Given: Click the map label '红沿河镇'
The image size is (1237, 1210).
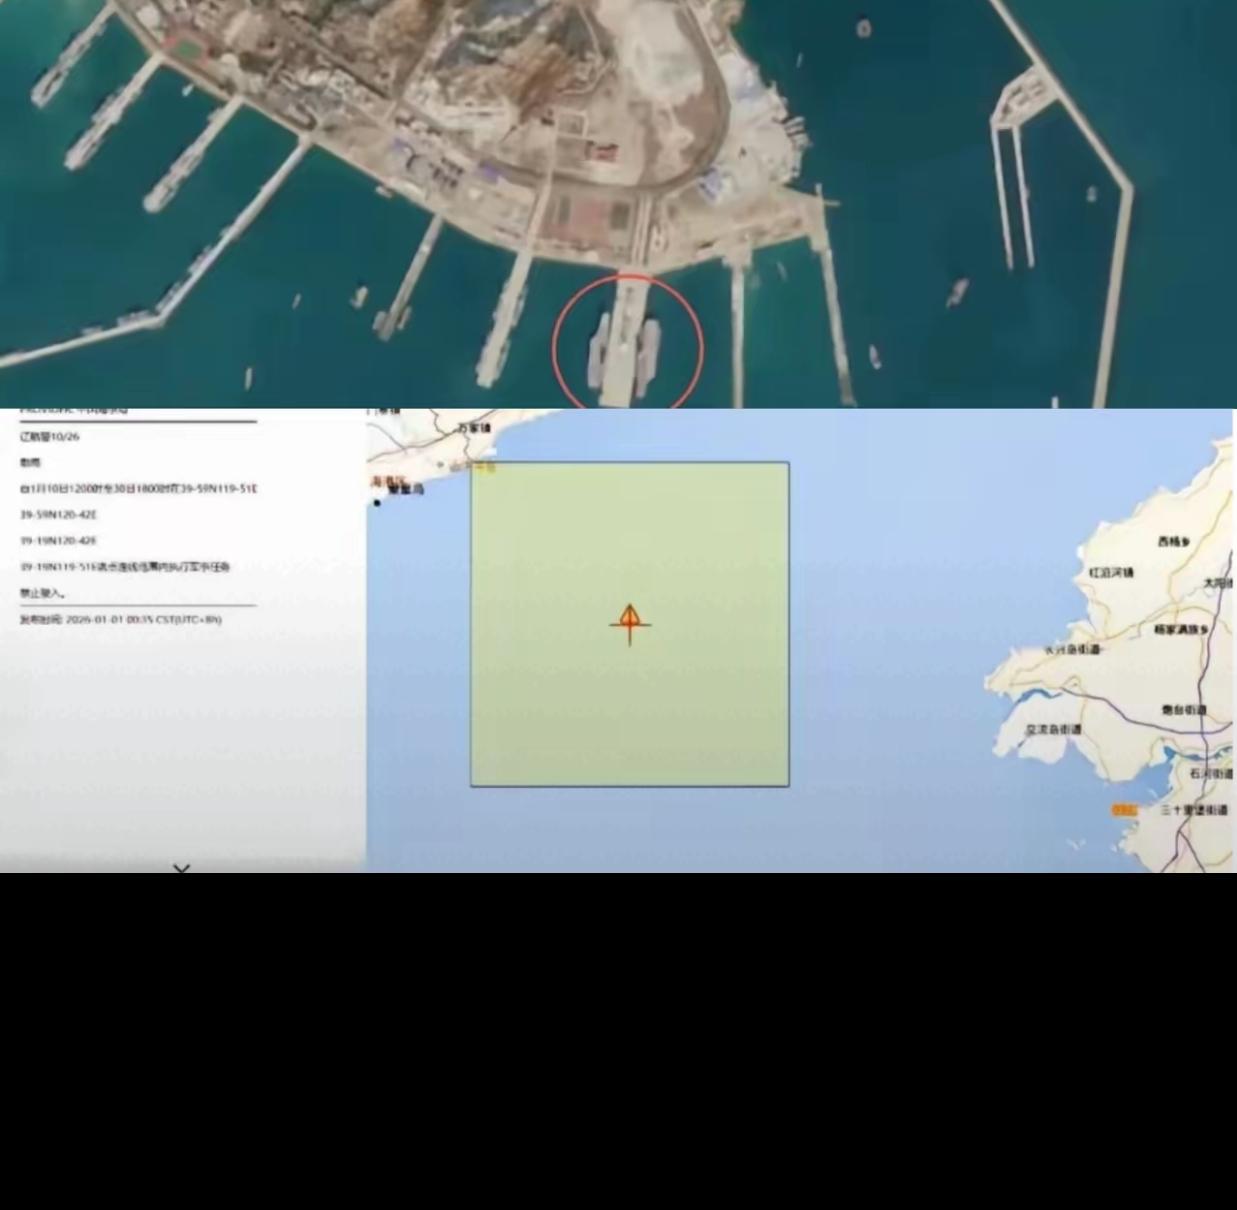Looking at the screenshot, I should click(1111, 573).
